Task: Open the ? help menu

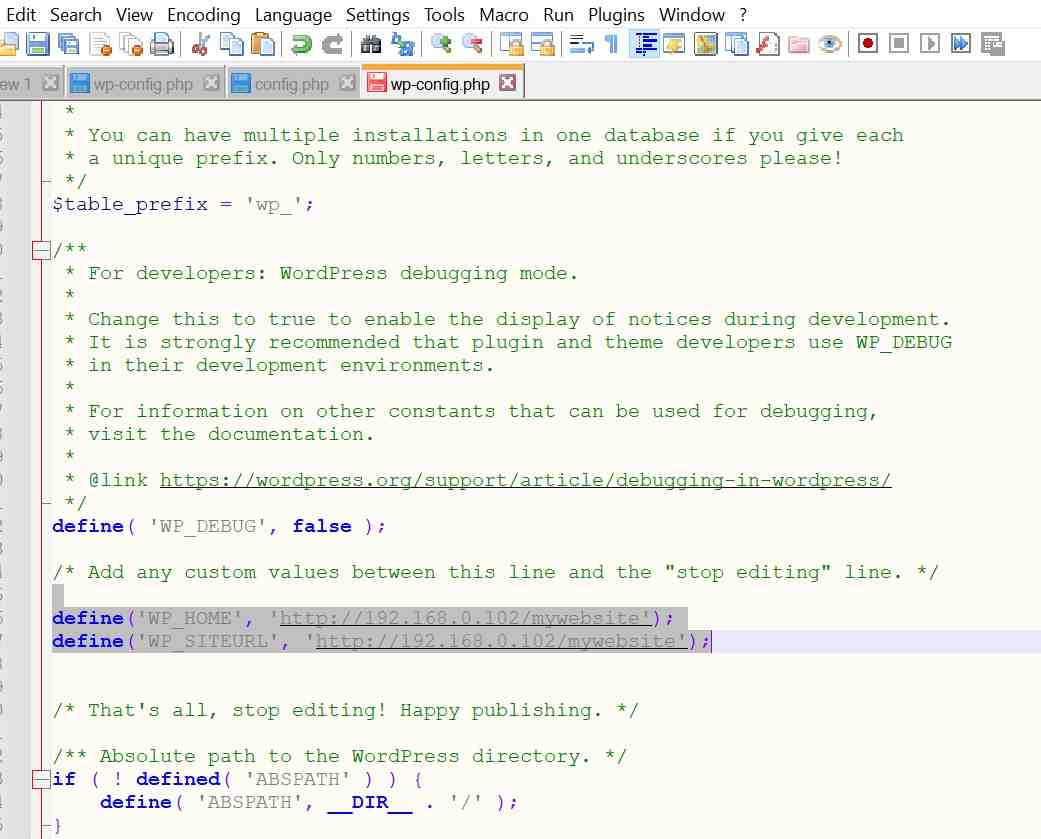Action: [743, 14]
